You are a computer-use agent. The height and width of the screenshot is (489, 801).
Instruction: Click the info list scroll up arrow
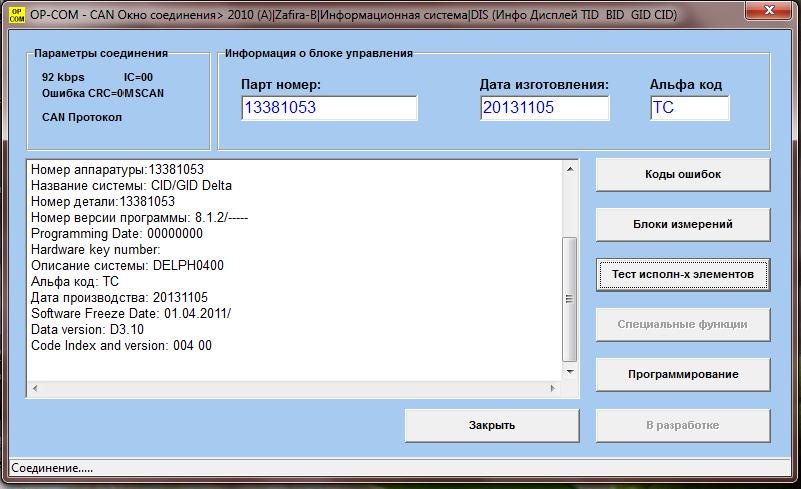570,169
